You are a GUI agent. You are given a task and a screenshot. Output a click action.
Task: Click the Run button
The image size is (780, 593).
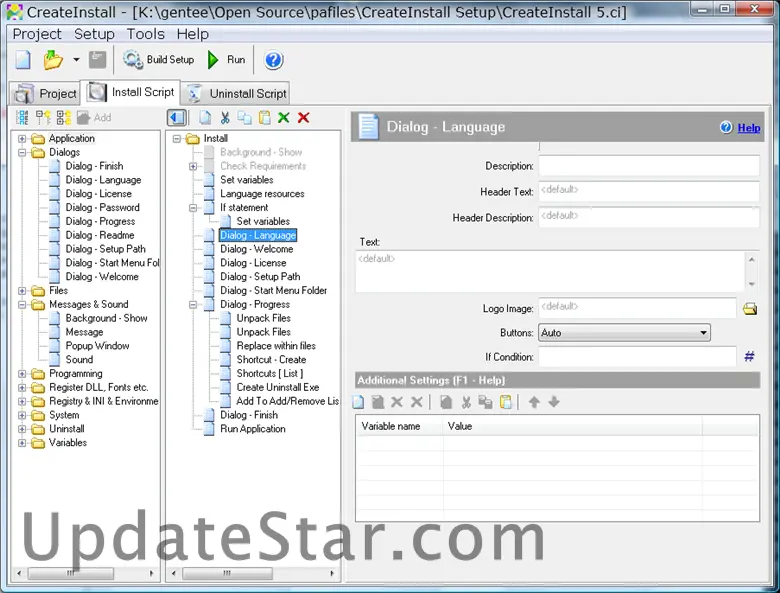[227, 60]
